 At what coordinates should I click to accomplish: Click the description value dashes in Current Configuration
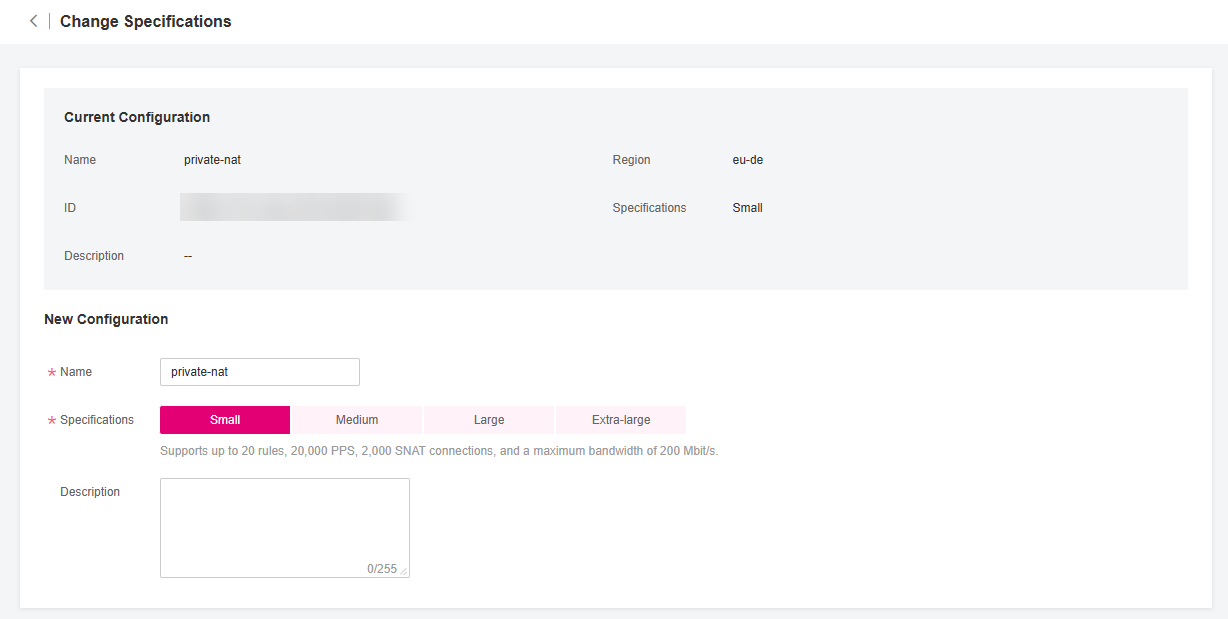click(x=188, y=256)
